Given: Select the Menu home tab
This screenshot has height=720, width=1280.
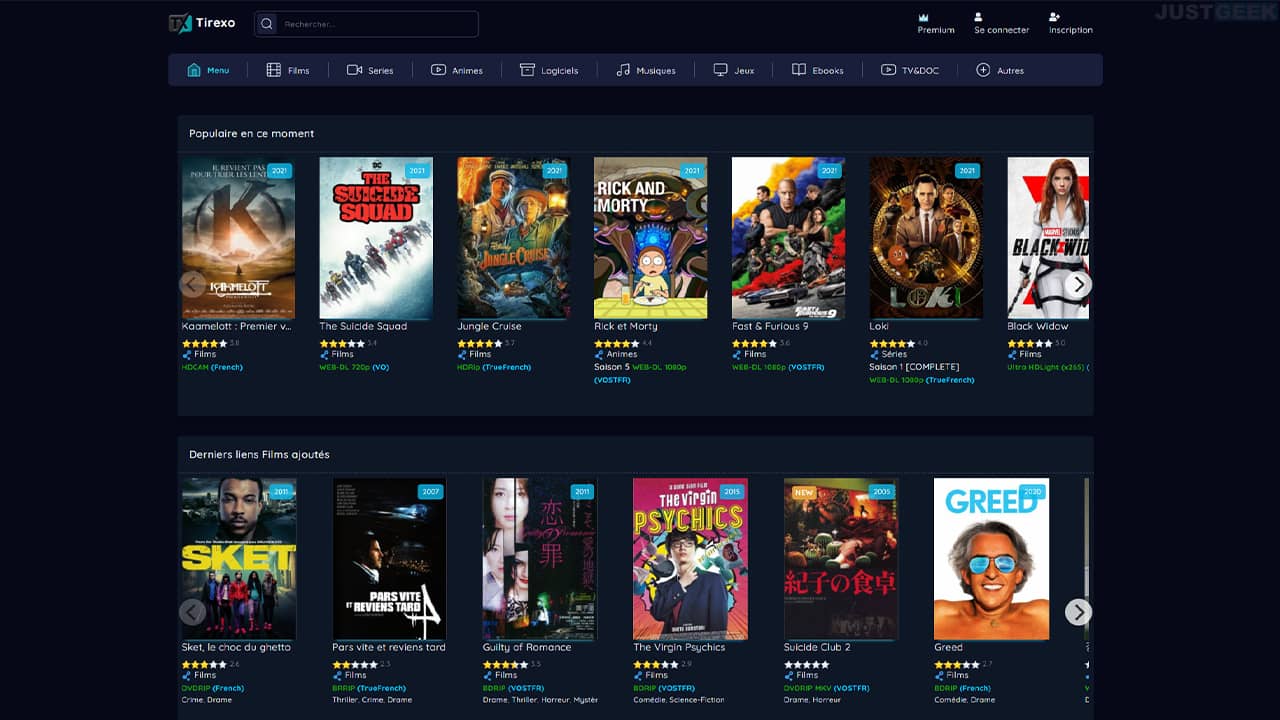Looking at the screenshot, I should tap(208, 70).
